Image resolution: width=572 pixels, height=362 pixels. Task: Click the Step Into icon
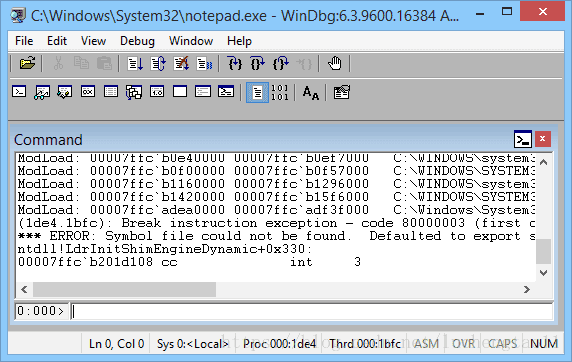pos(235,63)
